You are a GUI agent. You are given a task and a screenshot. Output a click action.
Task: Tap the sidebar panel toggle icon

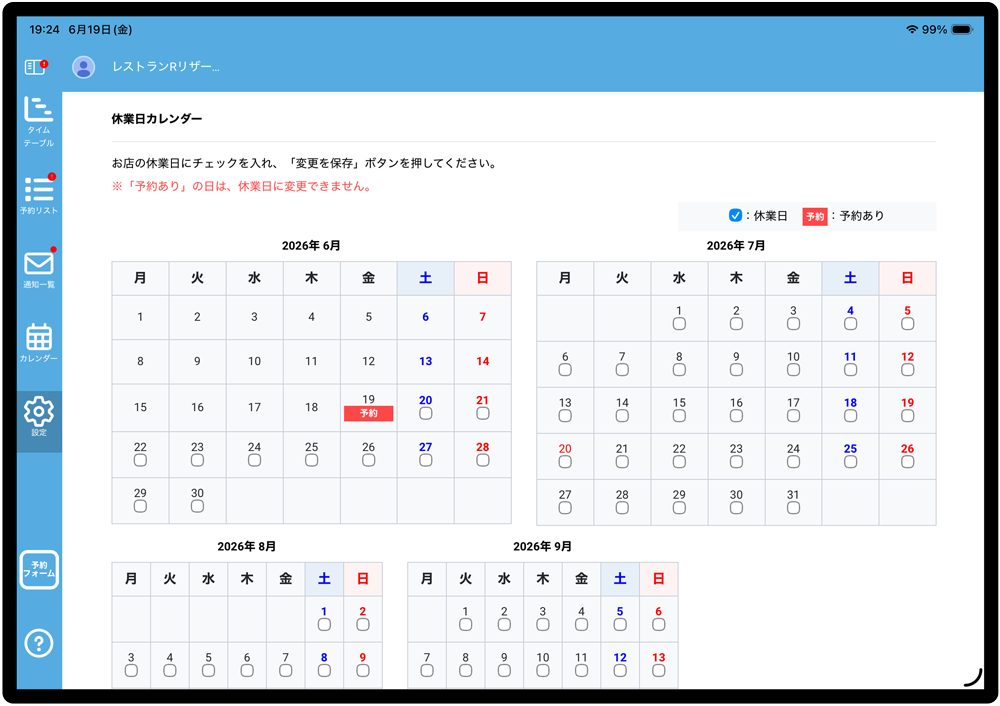click(36, 66)
